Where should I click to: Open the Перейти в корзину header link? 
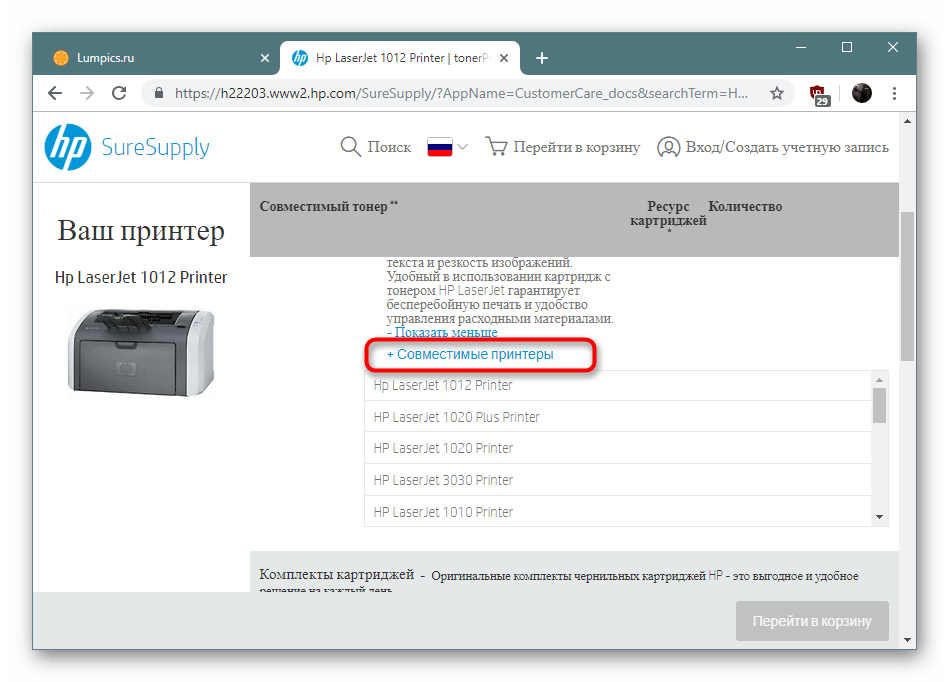tap(576, 147)
